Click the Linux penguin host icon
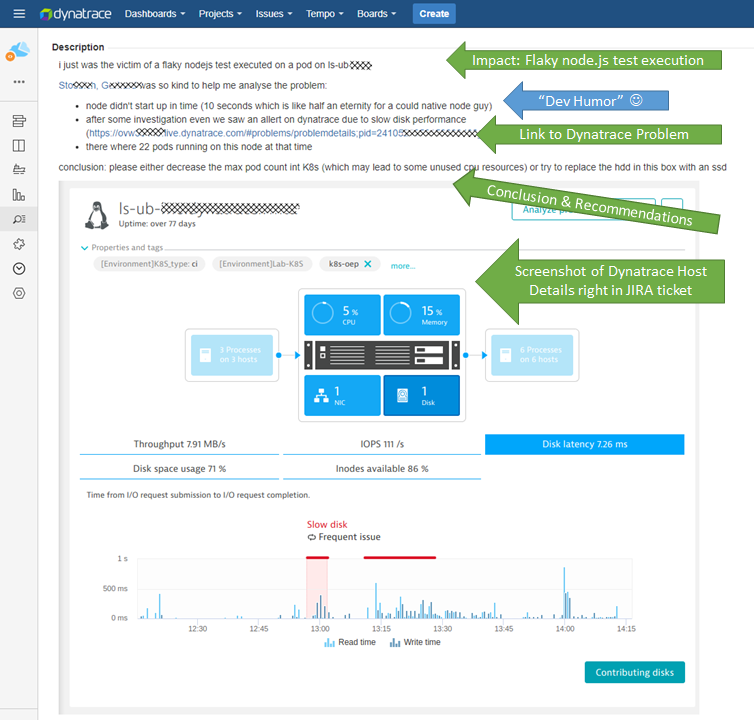 click(97, 215)
